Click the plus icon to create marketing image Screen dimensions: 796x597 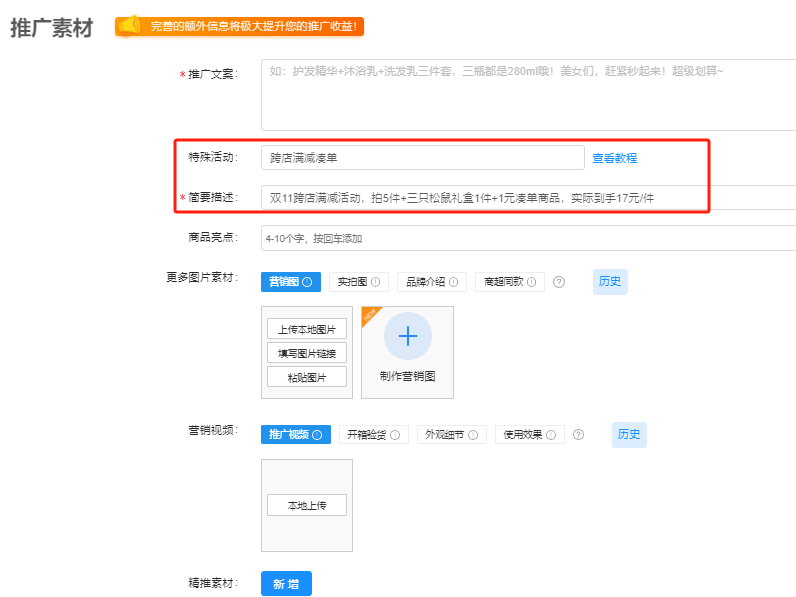point(407,336)
